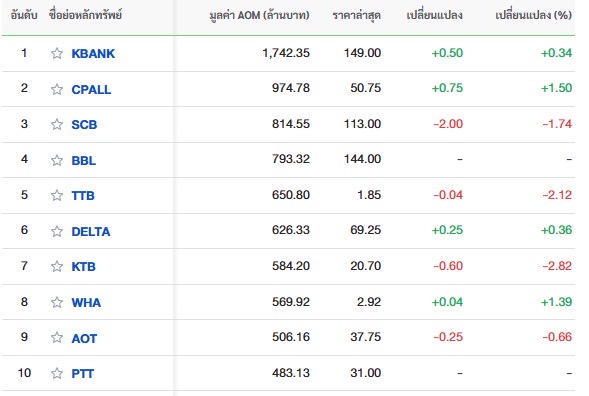Open the CPALL stock link

[91, 90]
